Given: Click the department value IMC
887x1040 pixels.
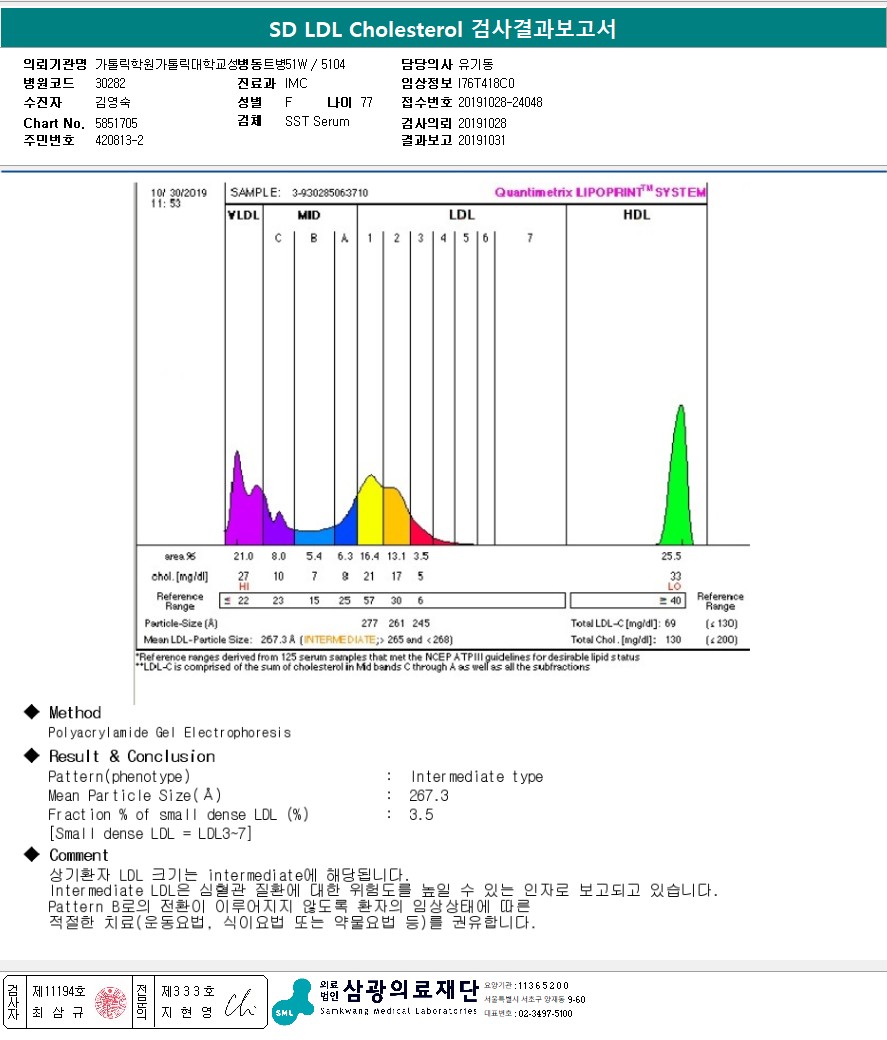Looking at the screenshot, I should point(296,83).
